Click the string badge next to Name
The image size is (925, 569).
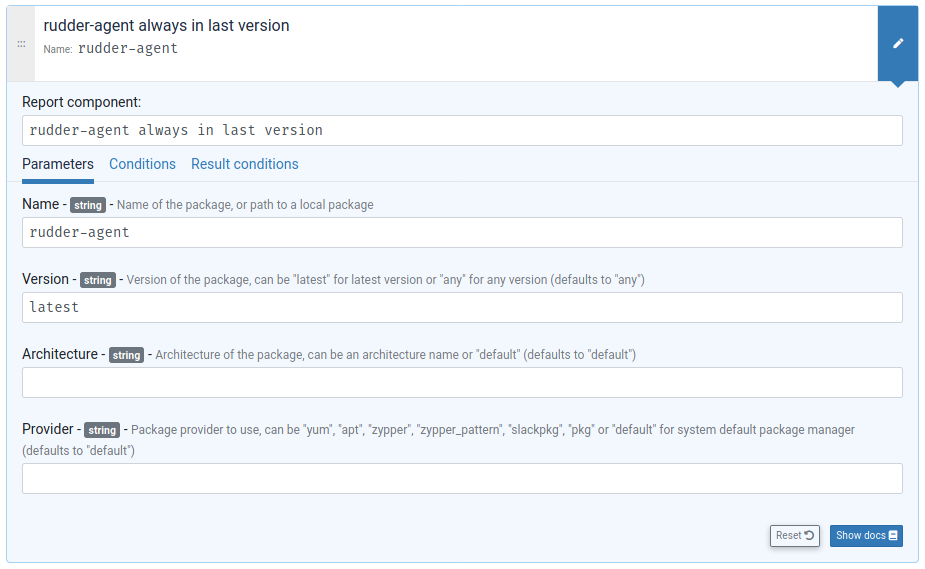[88, 205]
